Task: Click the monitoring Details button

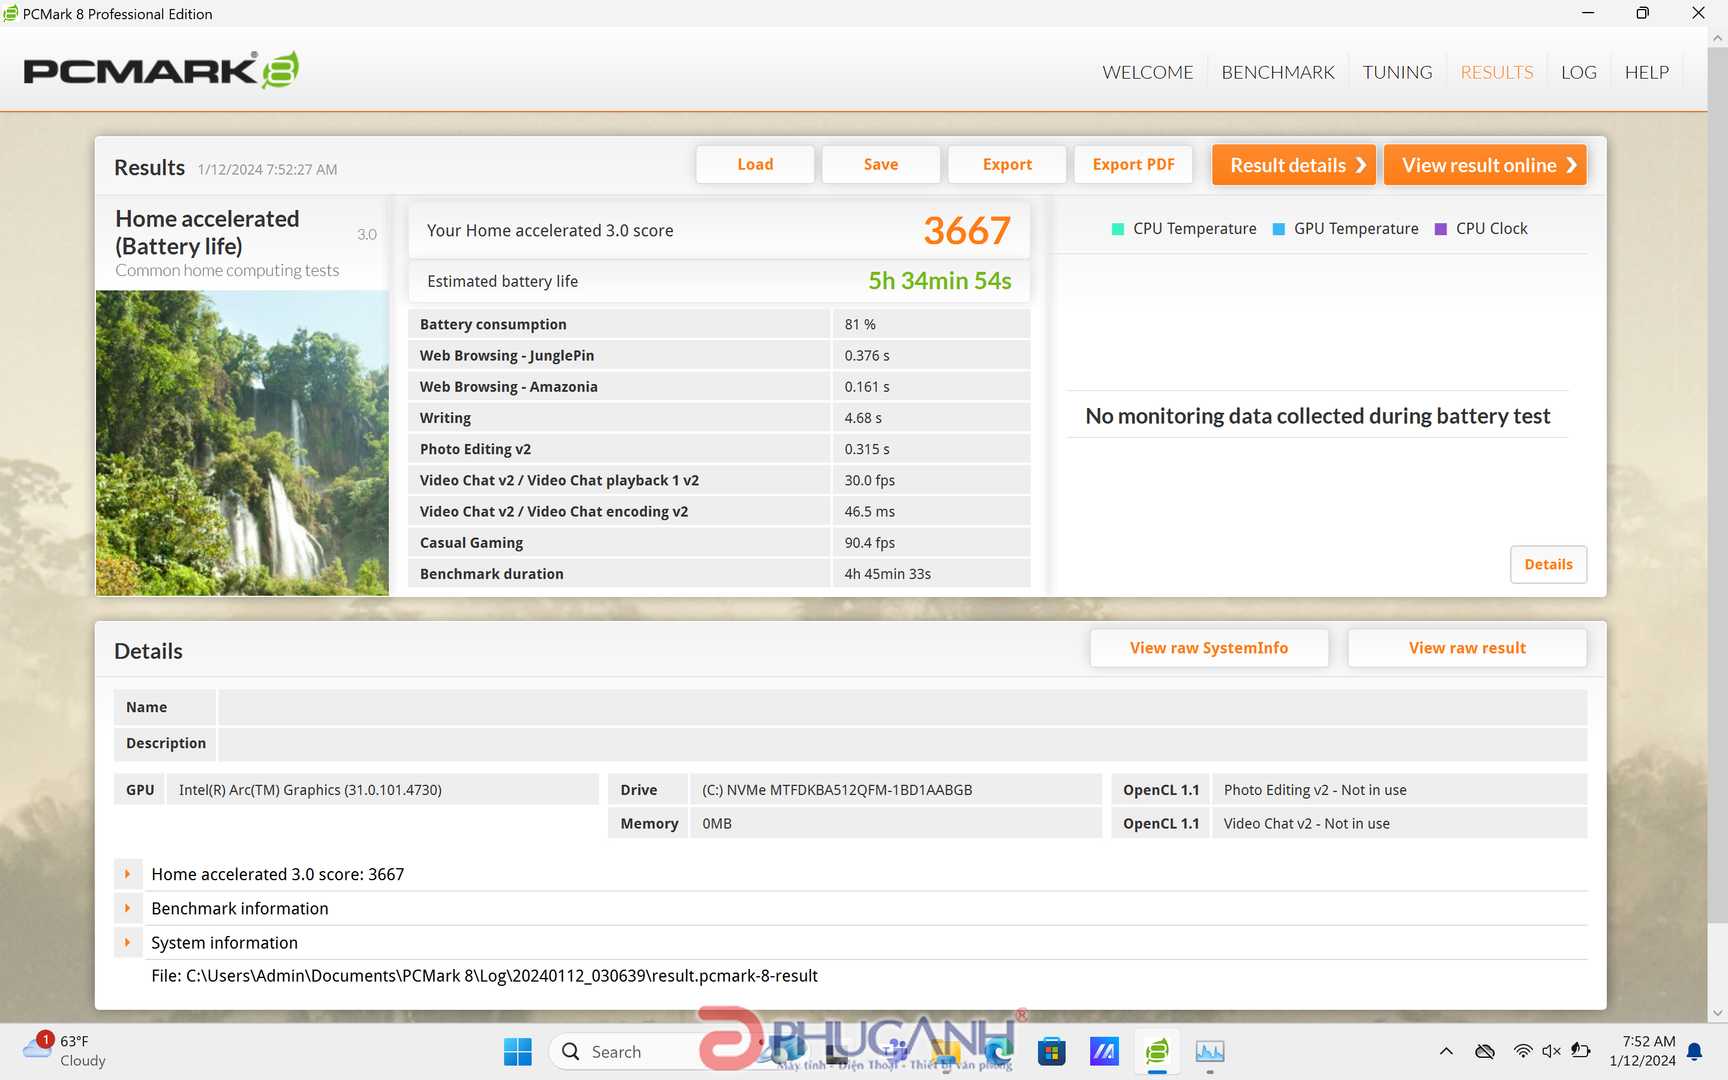Action: pos(1548,564)
